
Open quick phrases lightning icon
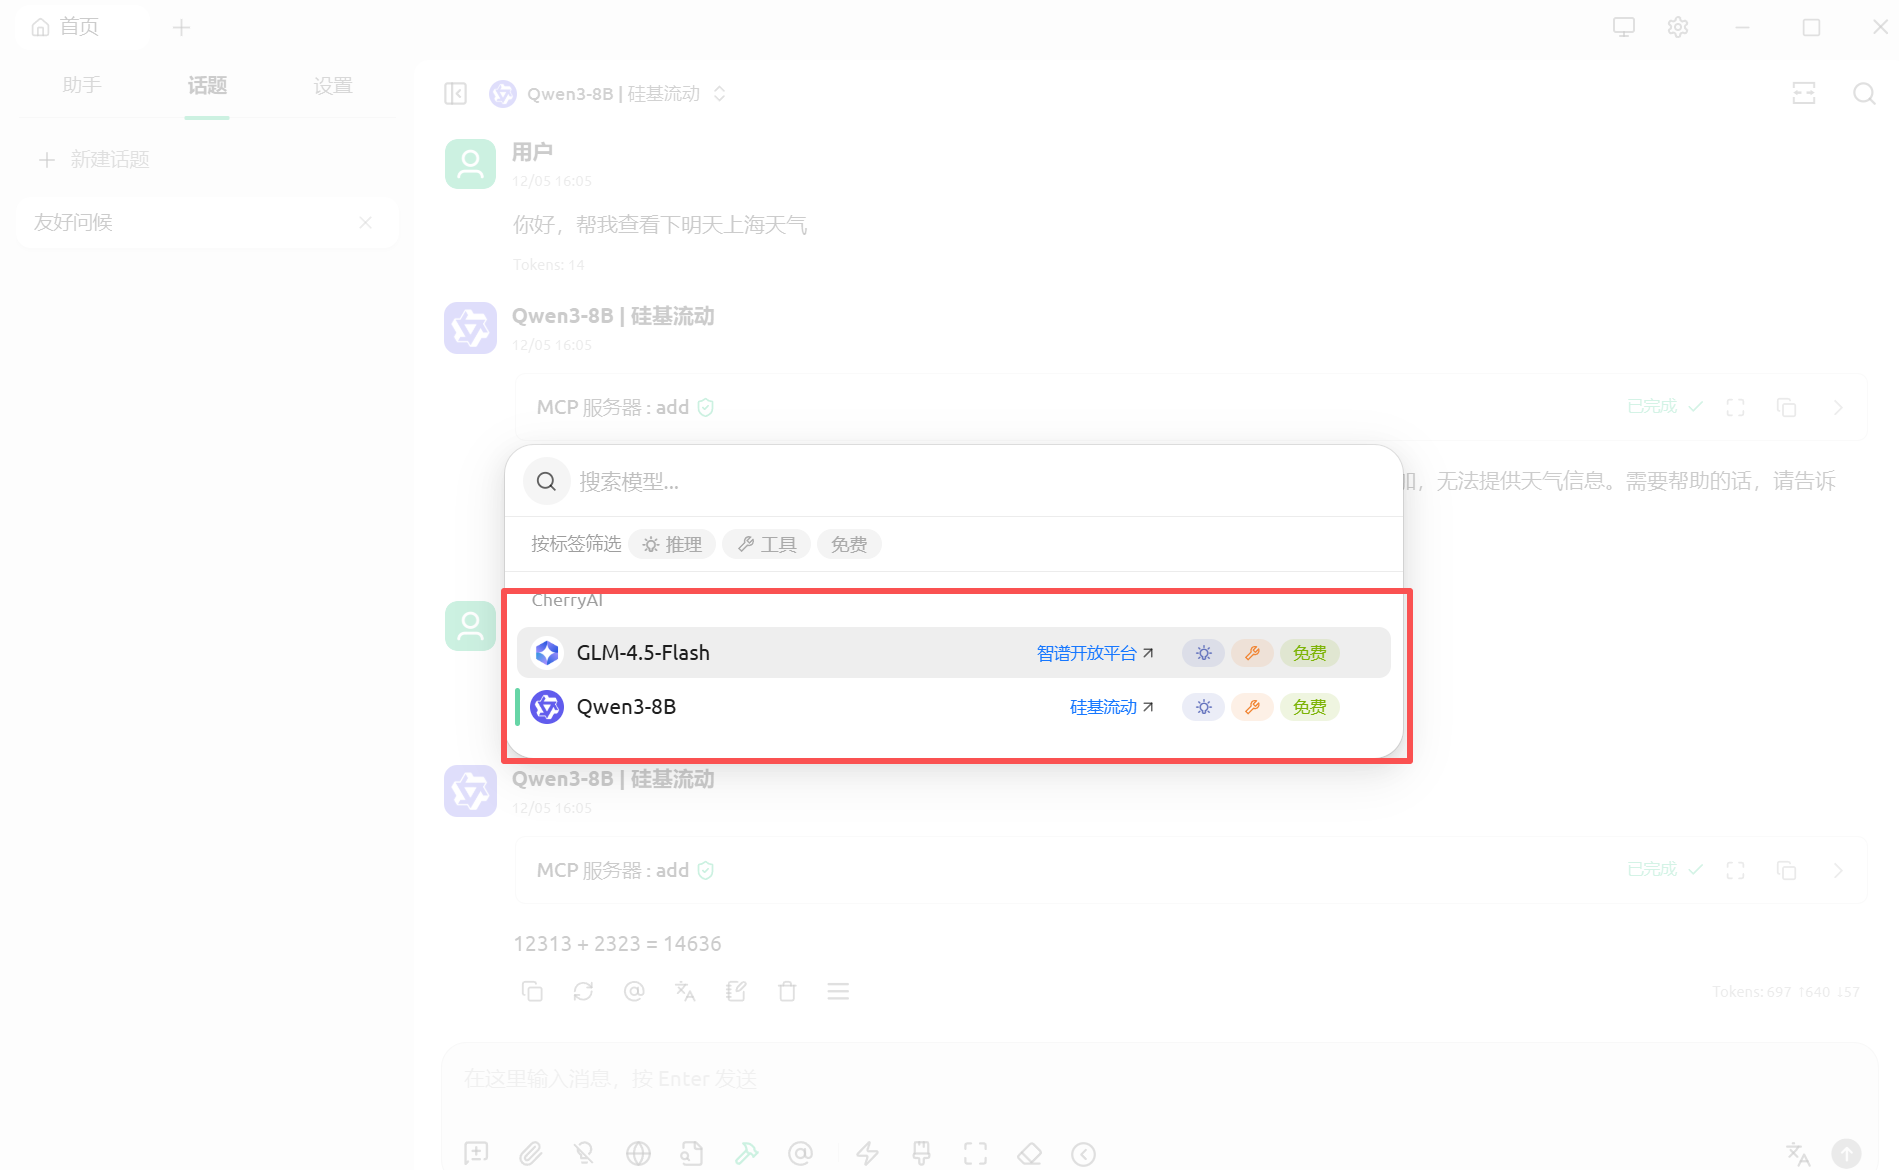click(x=867, y=1153)
